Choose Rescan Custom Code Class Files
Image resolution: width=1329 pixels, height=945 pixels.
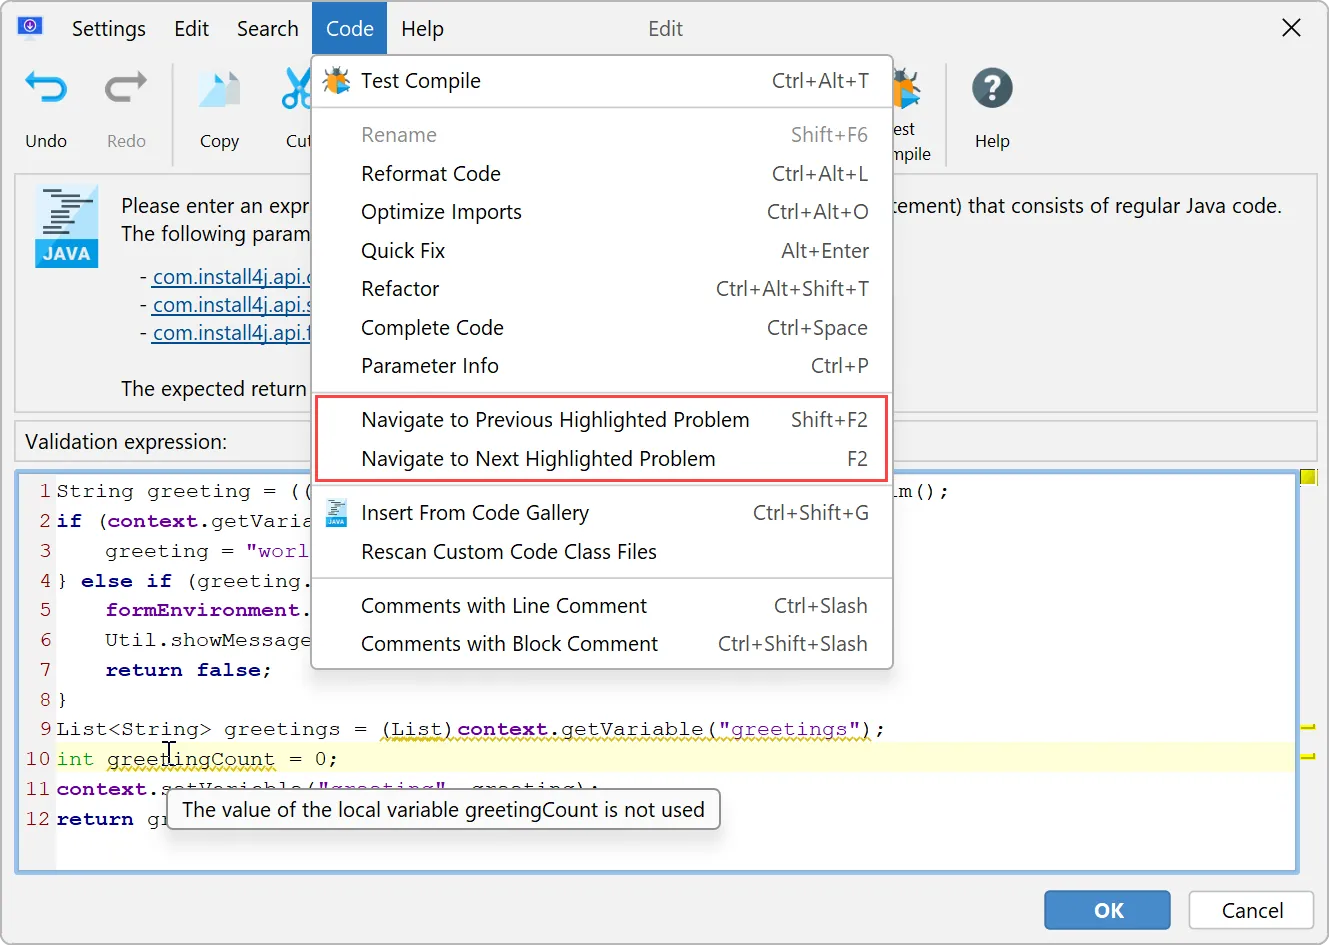(x=602, y=552)
